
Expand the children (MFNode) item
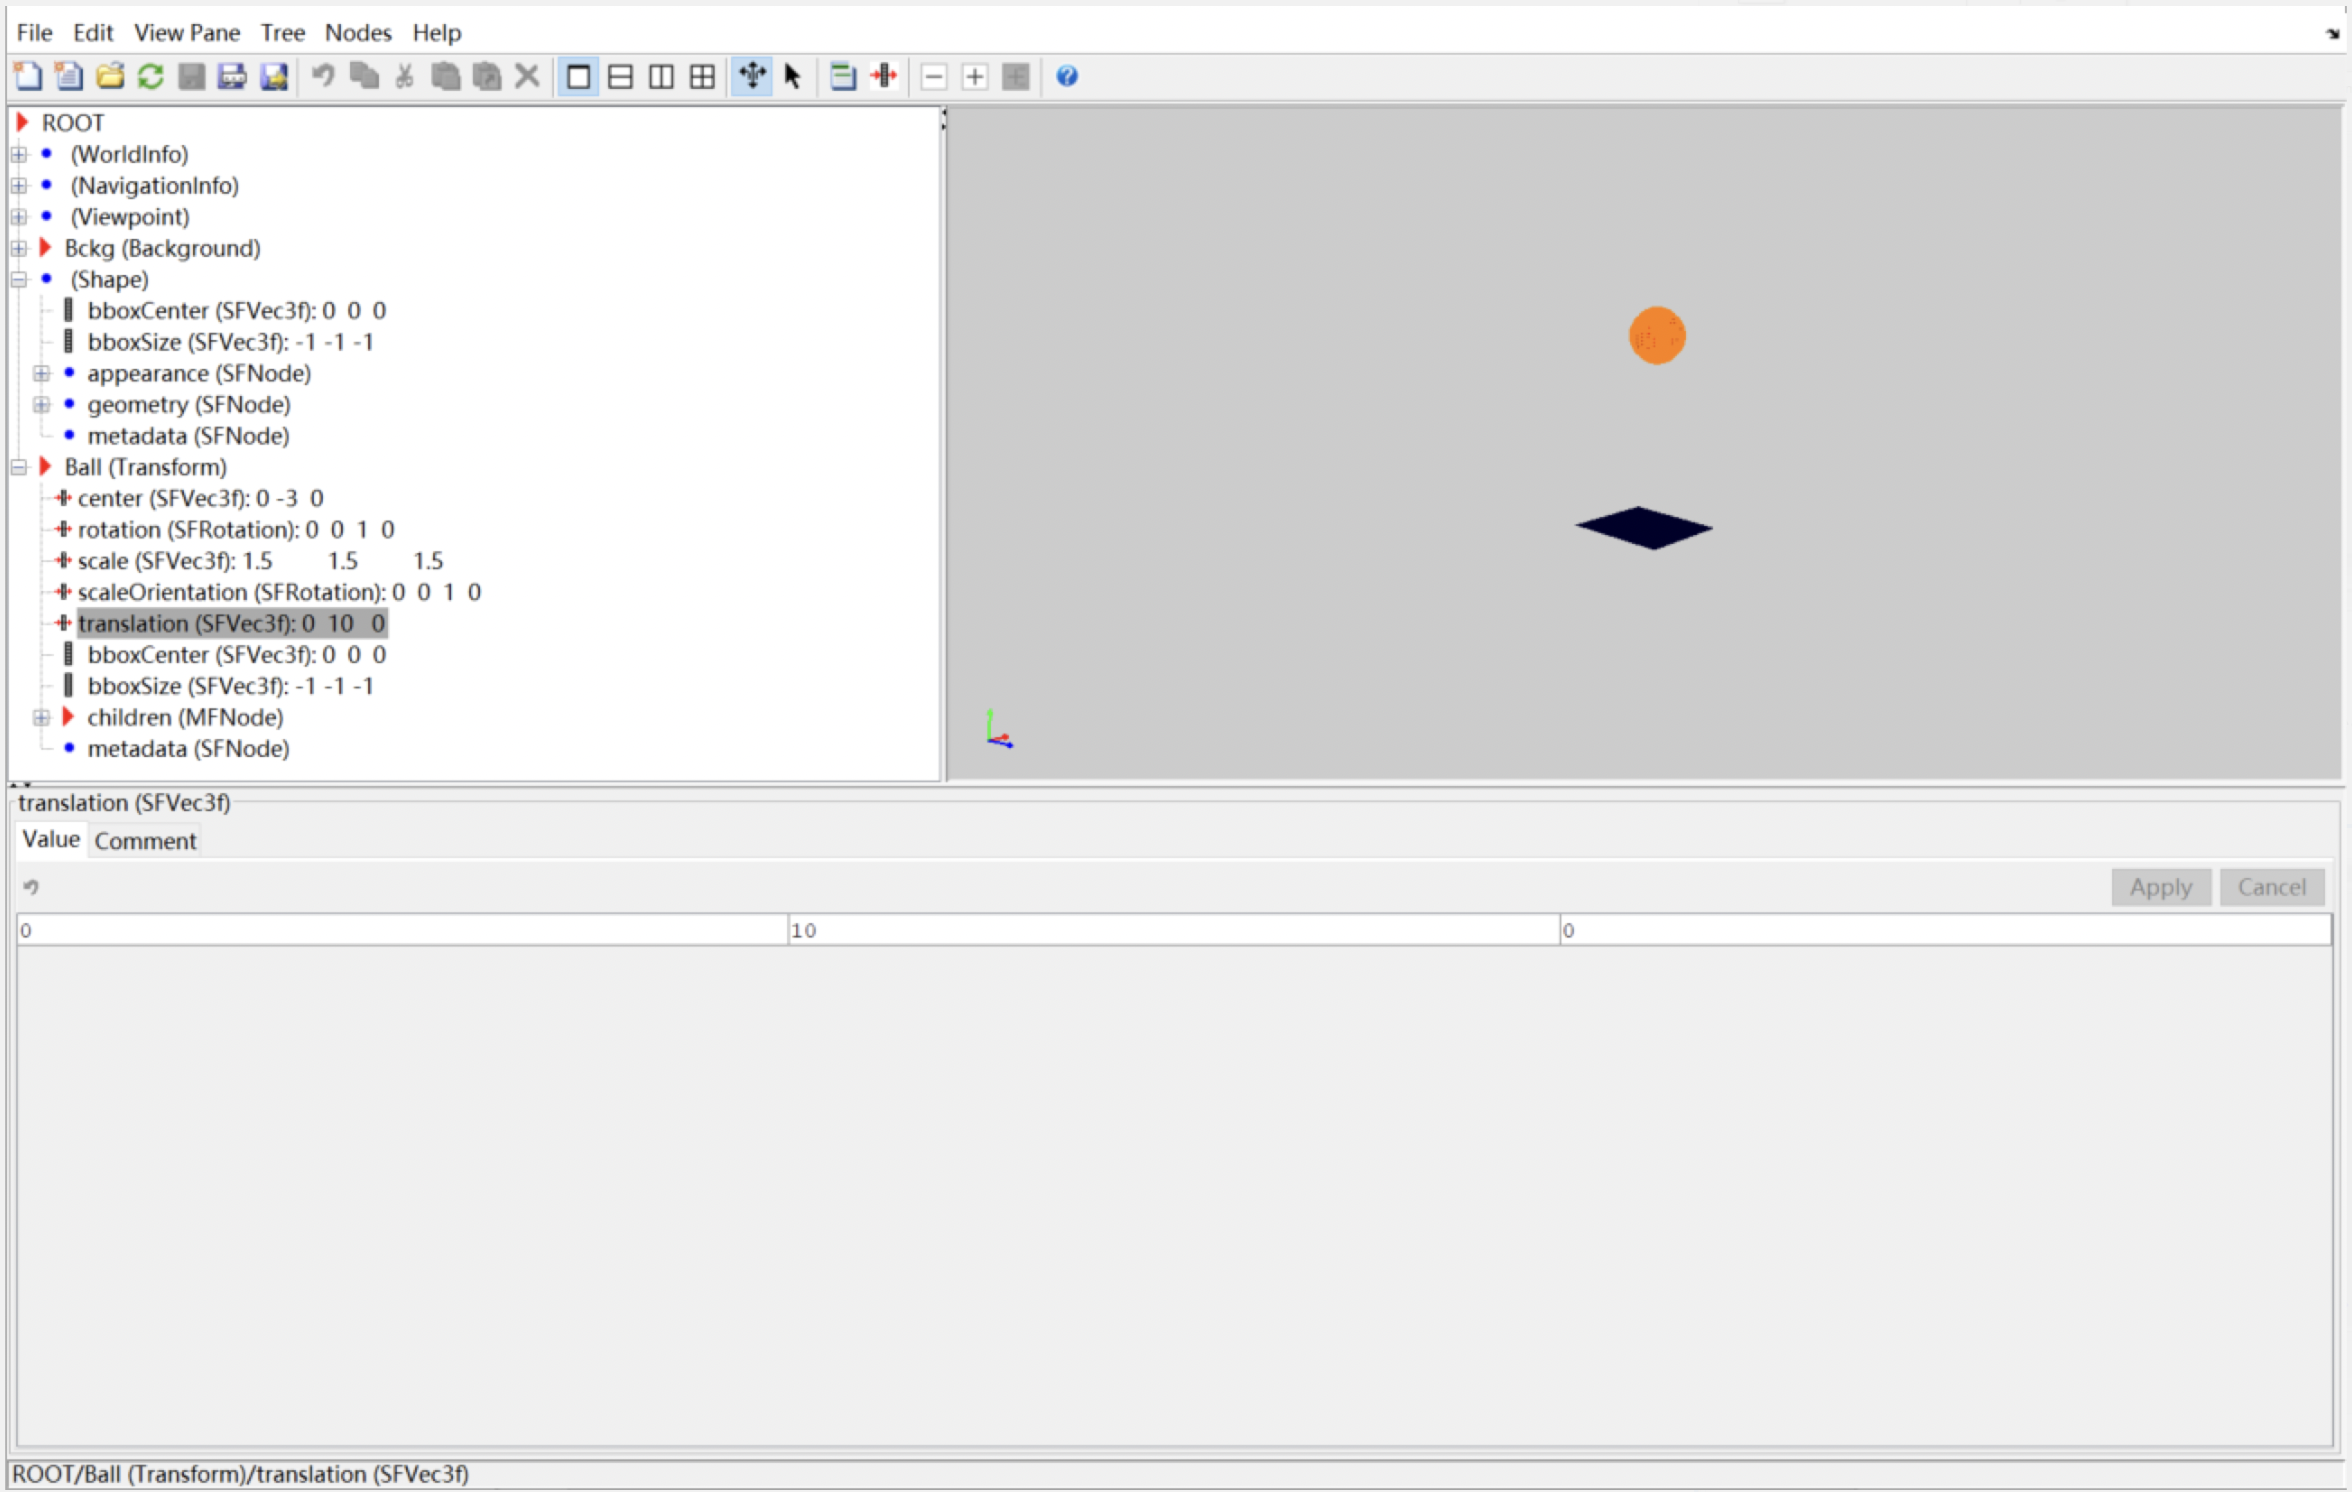tap(41, 717)
